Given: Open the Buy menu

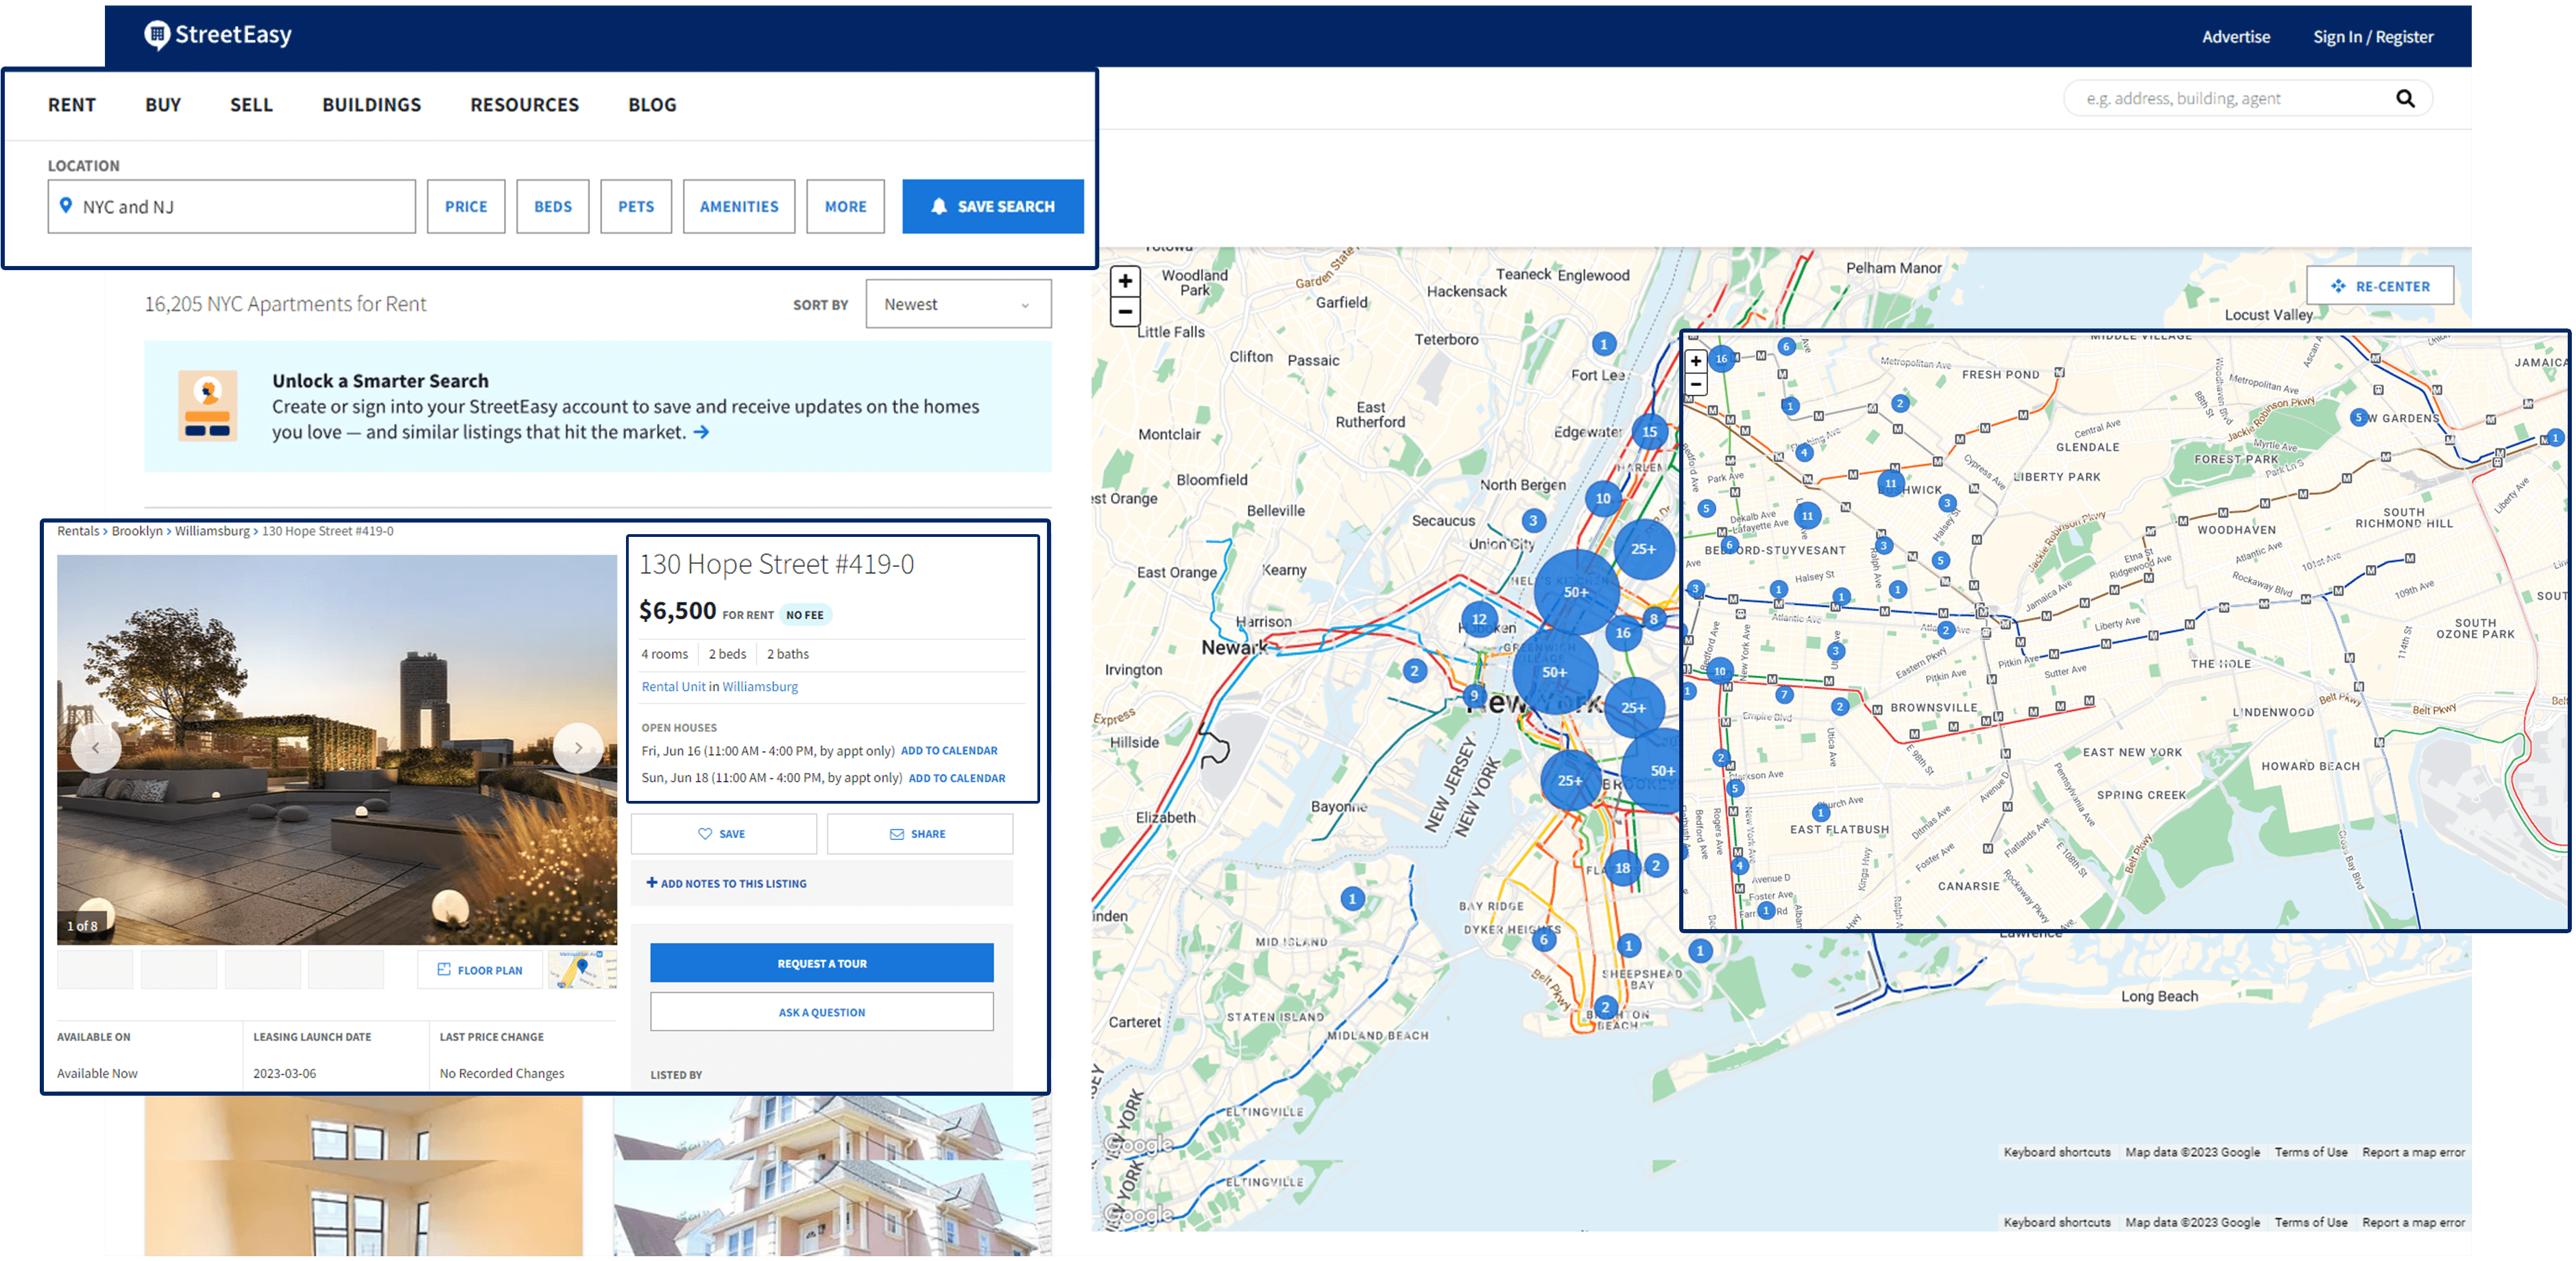Looking at the screenshot, I should [163, 105].
